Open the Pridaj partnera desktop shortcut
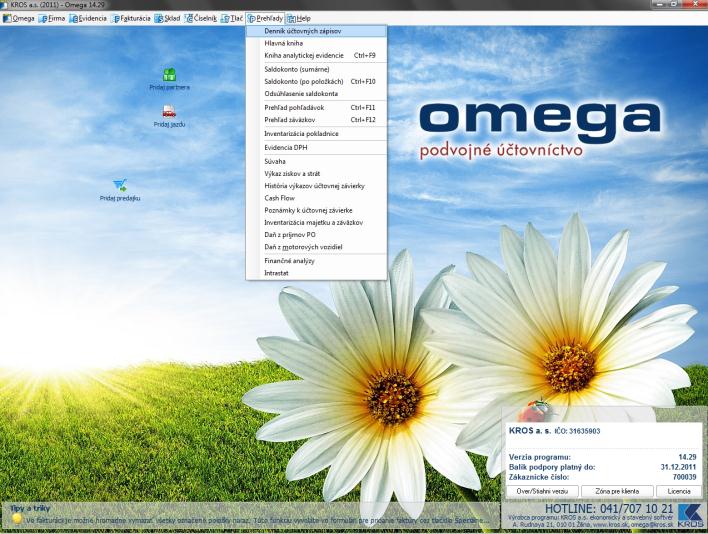 click(169, 79)
